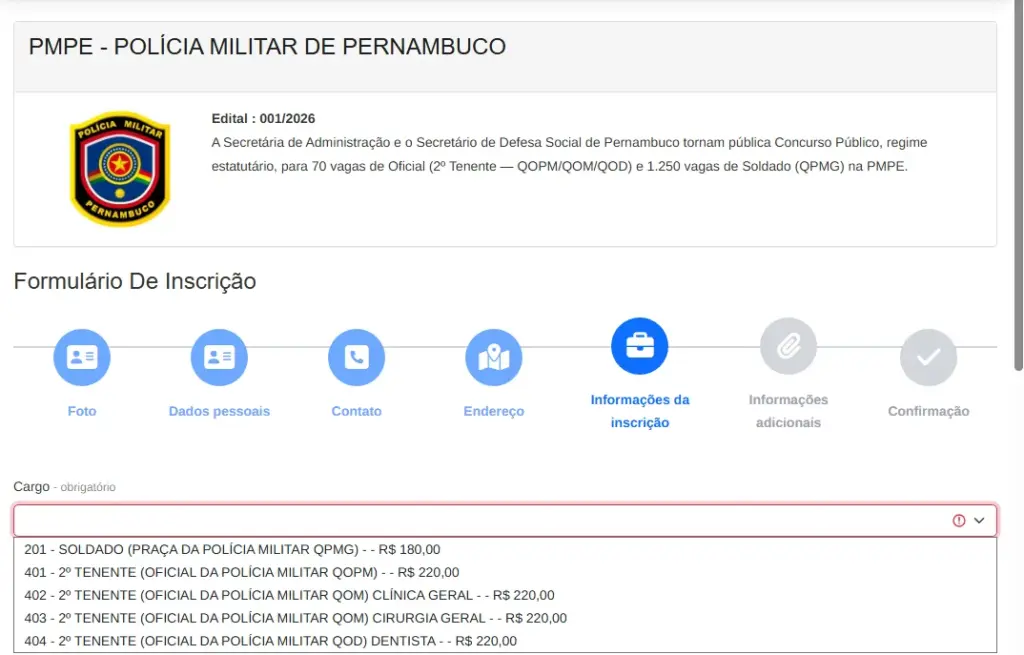
Task: Click the Confirmação checkmark step icon
Action: tap(928, 357)
